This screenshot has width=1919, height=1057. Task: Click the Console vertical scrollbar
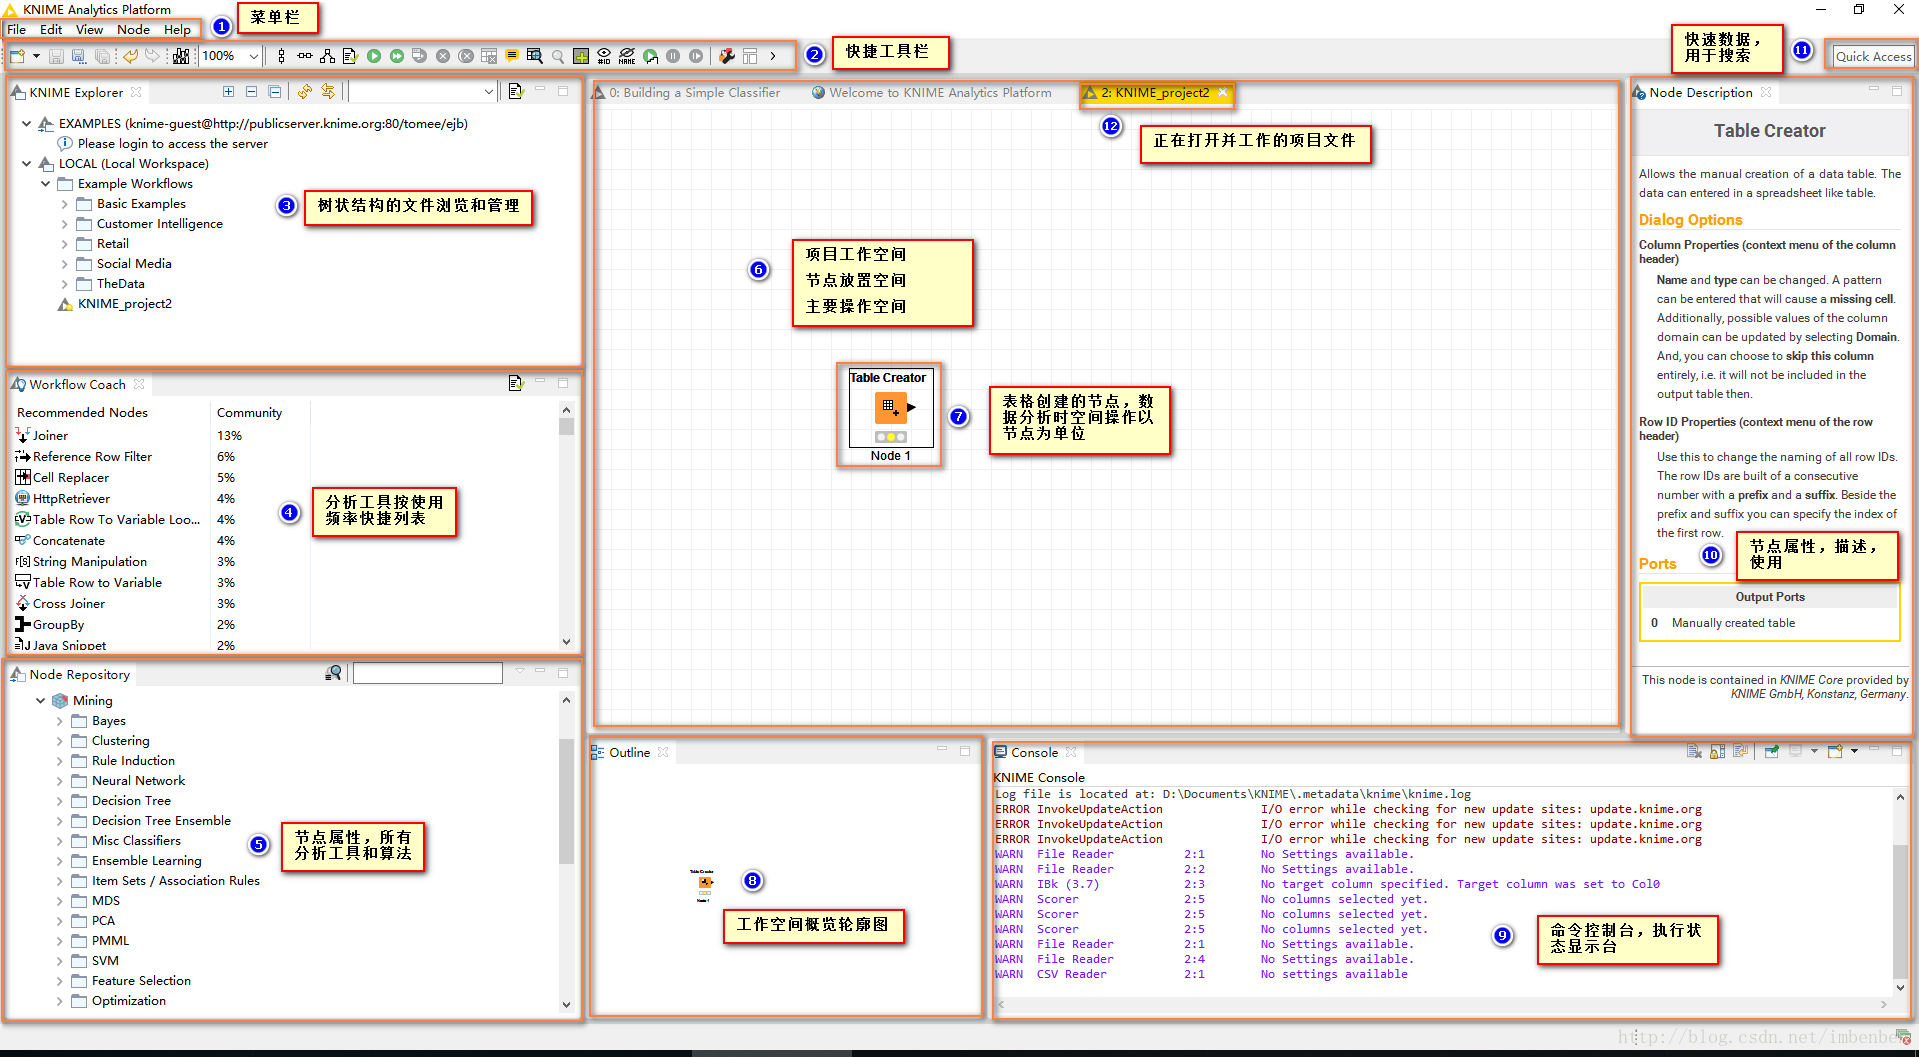click(1900, 912)
